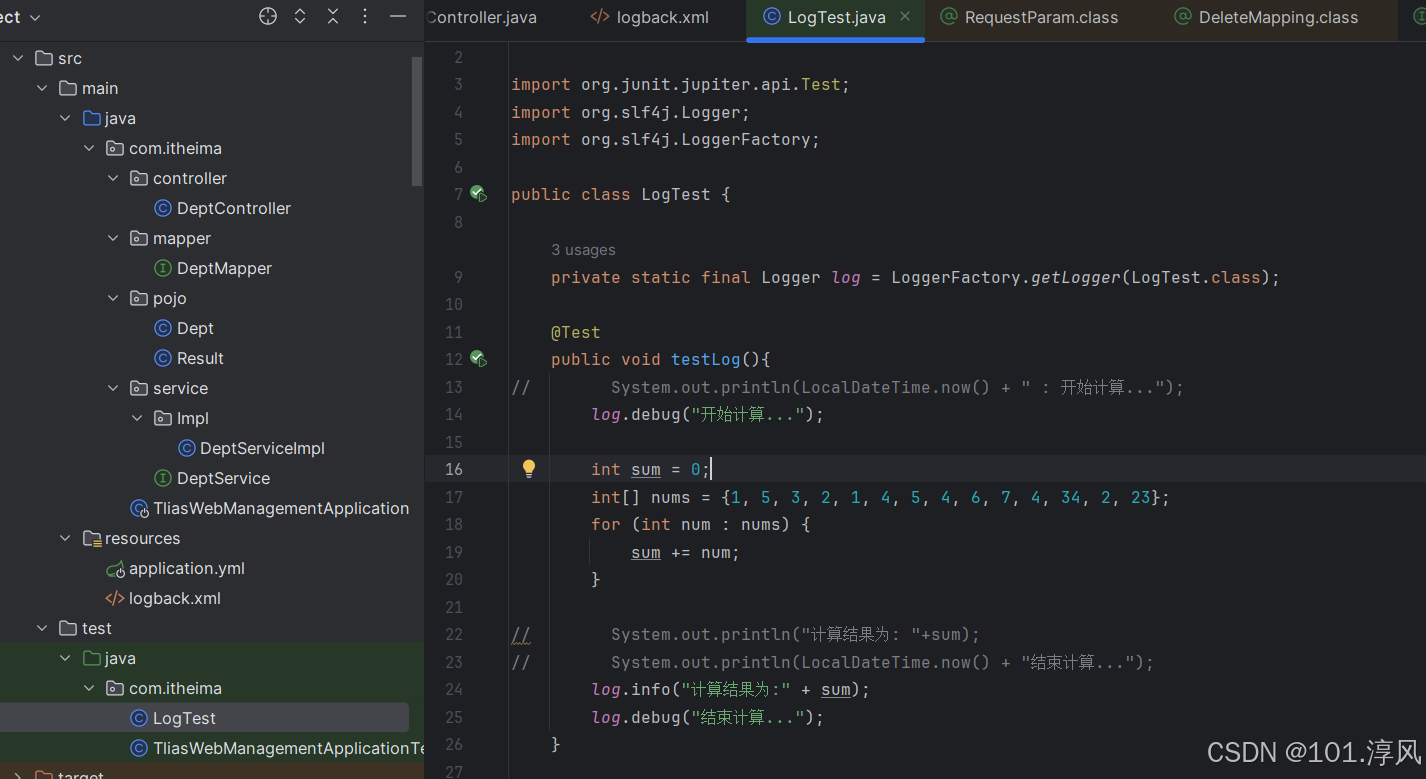
Task: Collapse the java folder under main
Action: [66, 118]
